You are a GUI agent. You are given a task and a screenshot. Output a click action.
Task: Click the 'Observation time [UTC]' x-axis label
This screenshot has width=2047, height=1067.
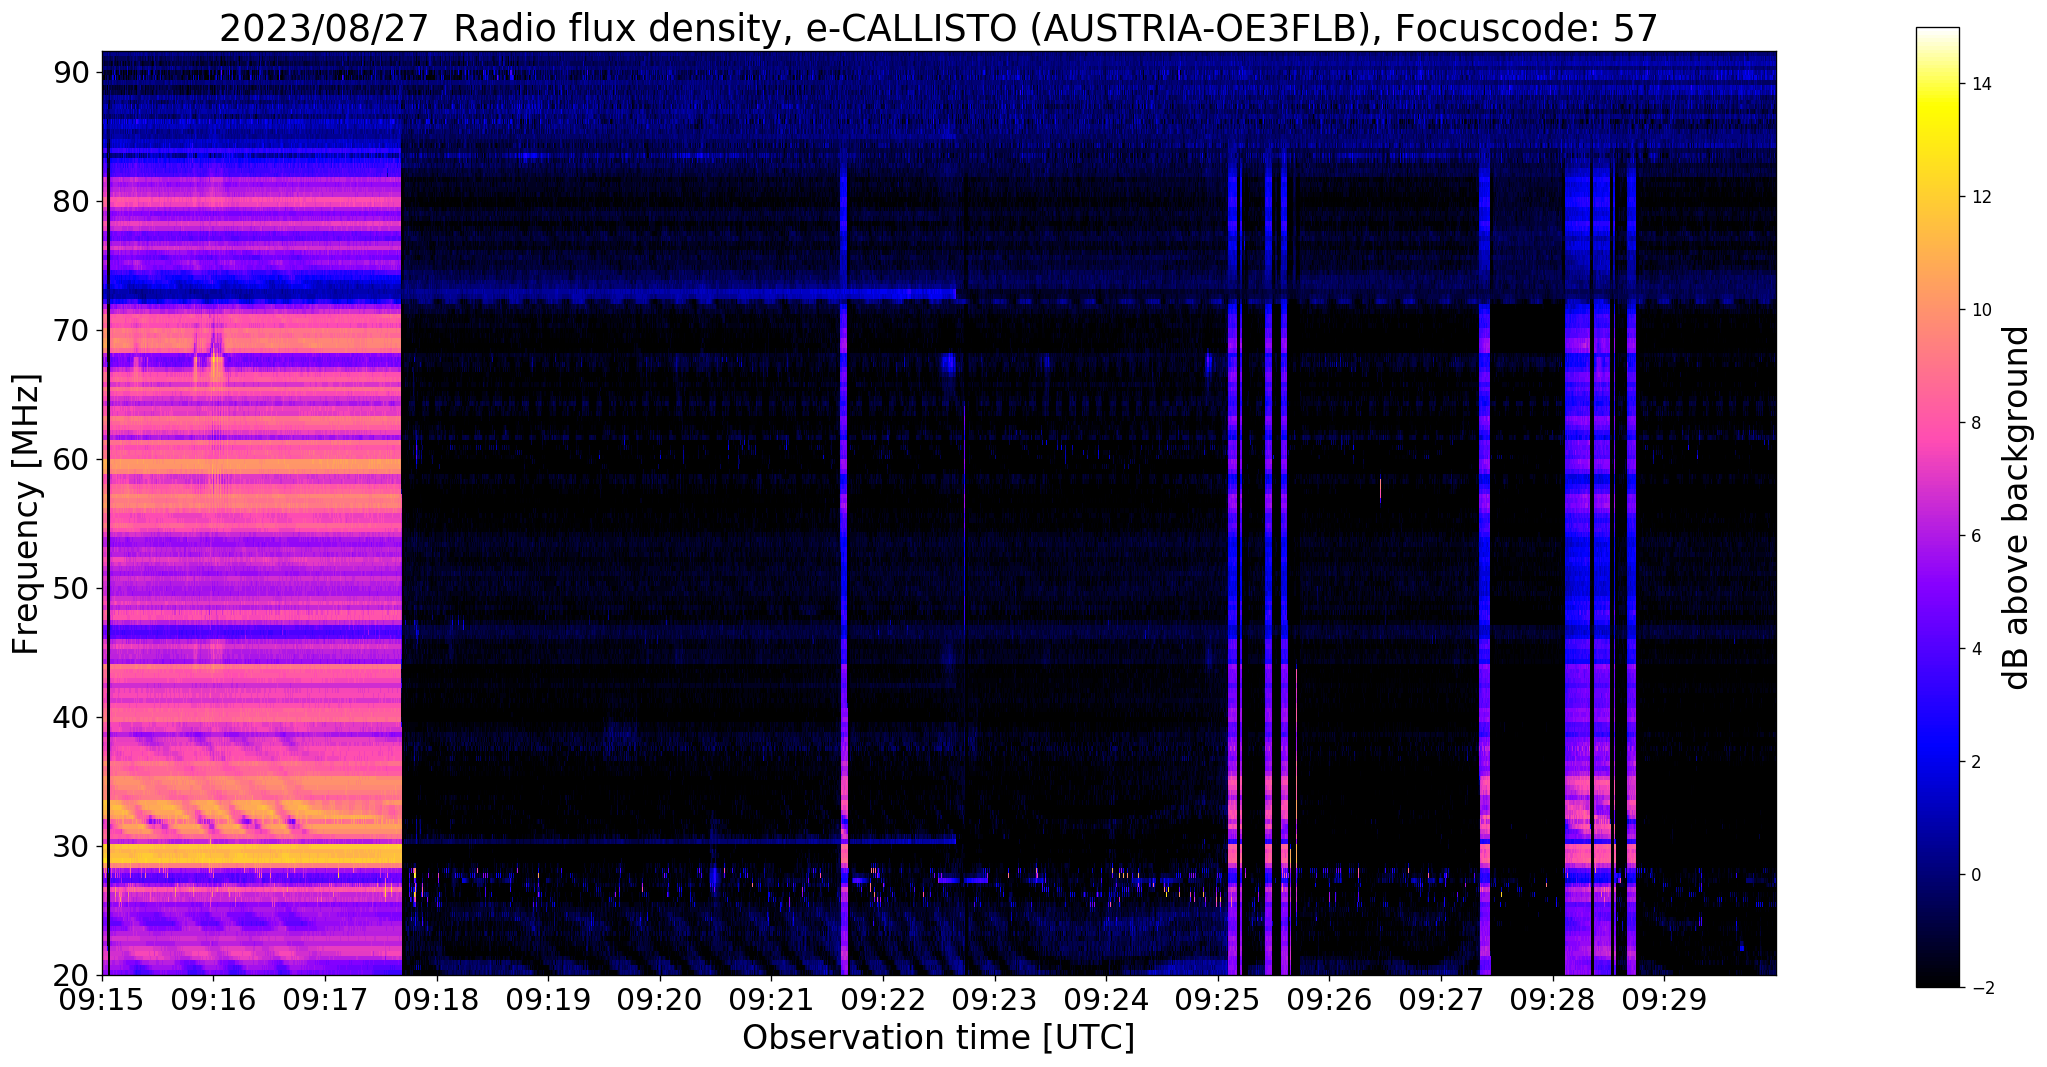point(938,1038)
